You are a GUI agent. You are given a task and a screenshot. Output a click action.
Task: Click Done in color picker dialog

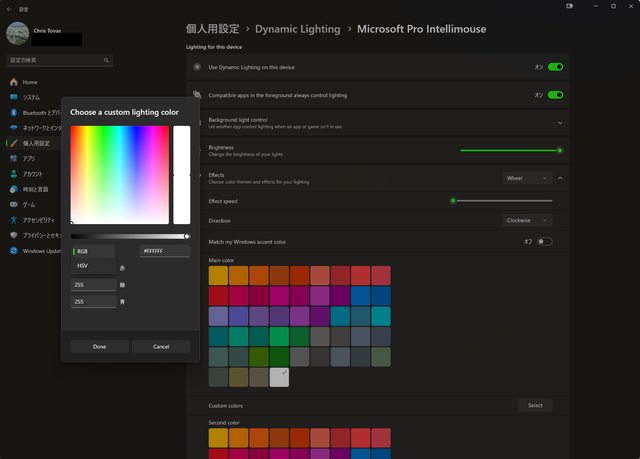[x=99, y=347]
